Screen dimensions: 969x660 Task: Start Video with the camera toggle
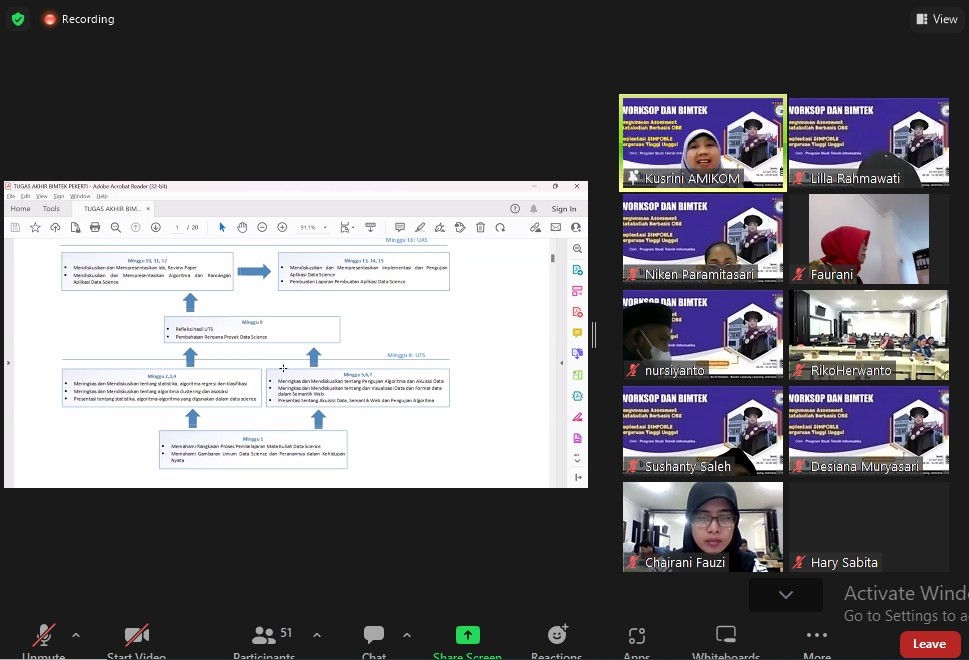tap(137, 635)
